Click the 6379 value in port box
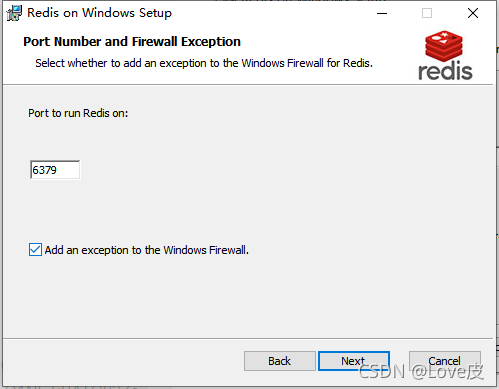Screen dimensions: 499x389 click(x=44, y=170)
